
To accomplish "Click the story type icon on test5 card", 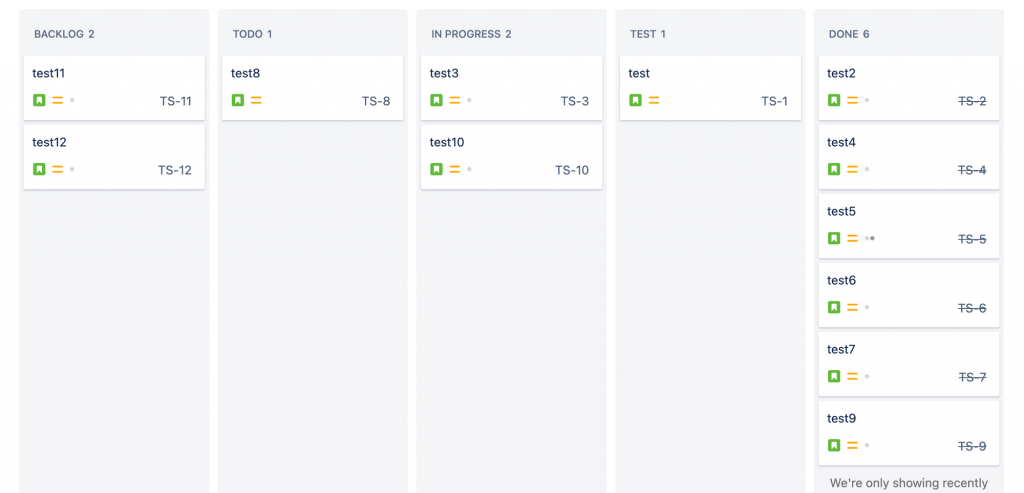I will (x=834, y=238).
